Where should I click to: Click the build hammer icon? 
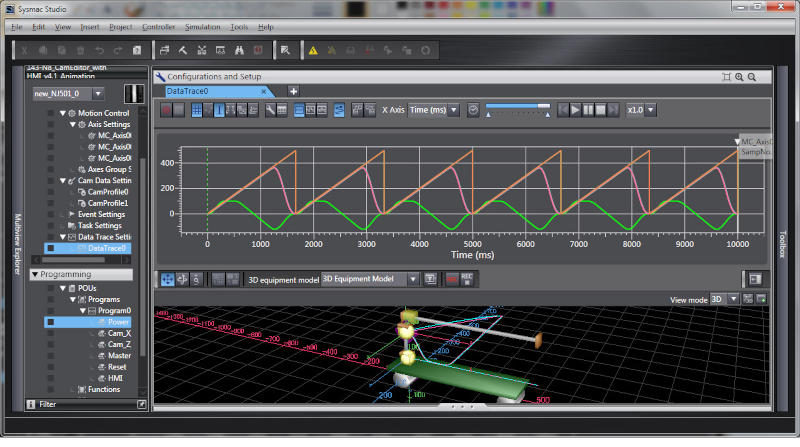coord(183,50)
